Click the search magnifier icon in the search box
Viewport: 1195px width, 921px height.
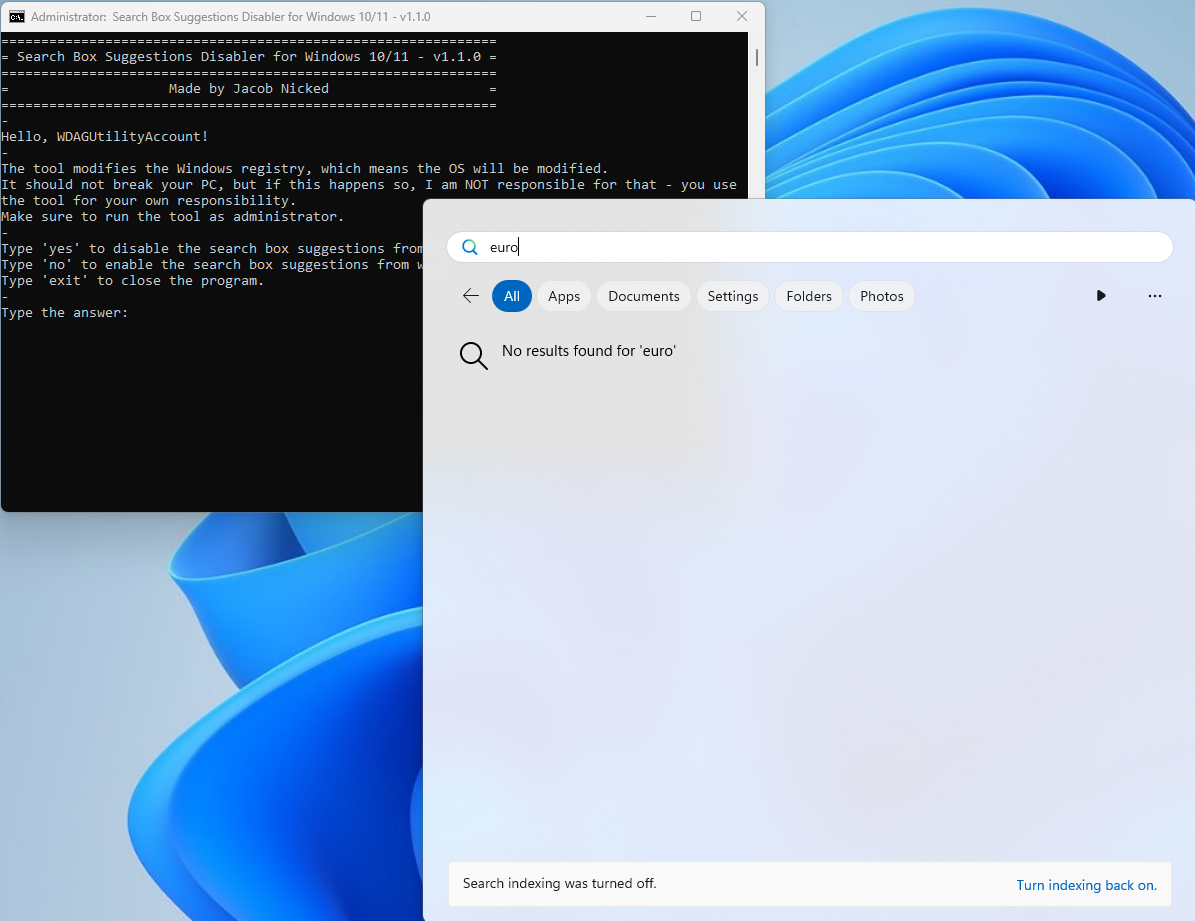click(x=470, y=247)
